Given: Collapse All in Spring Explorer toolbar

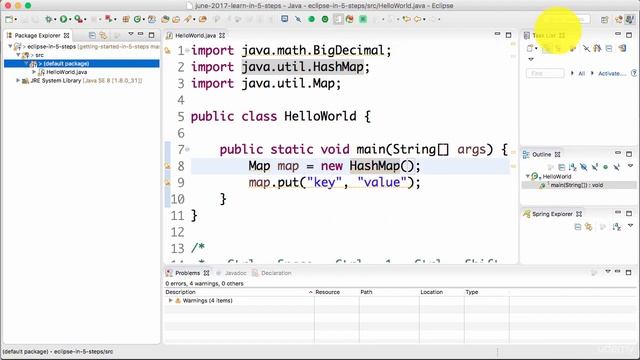Looking at the screenshot, I should [578, 227].
